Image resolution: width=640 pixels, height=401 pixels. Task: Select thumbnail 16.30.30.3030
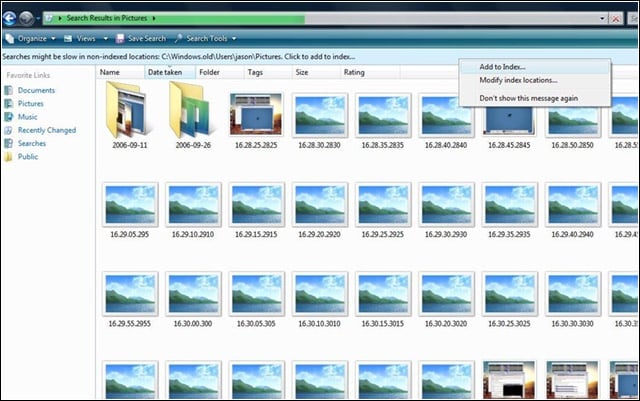point(573,294)
